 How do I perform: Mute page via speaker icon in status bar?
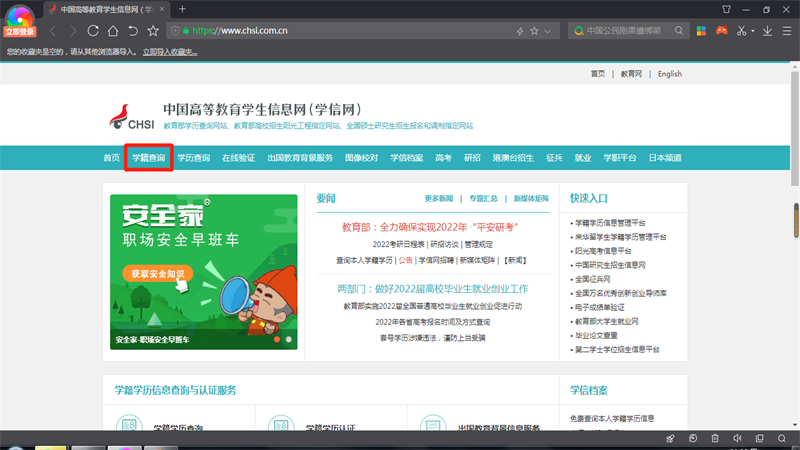click(737, 438)
